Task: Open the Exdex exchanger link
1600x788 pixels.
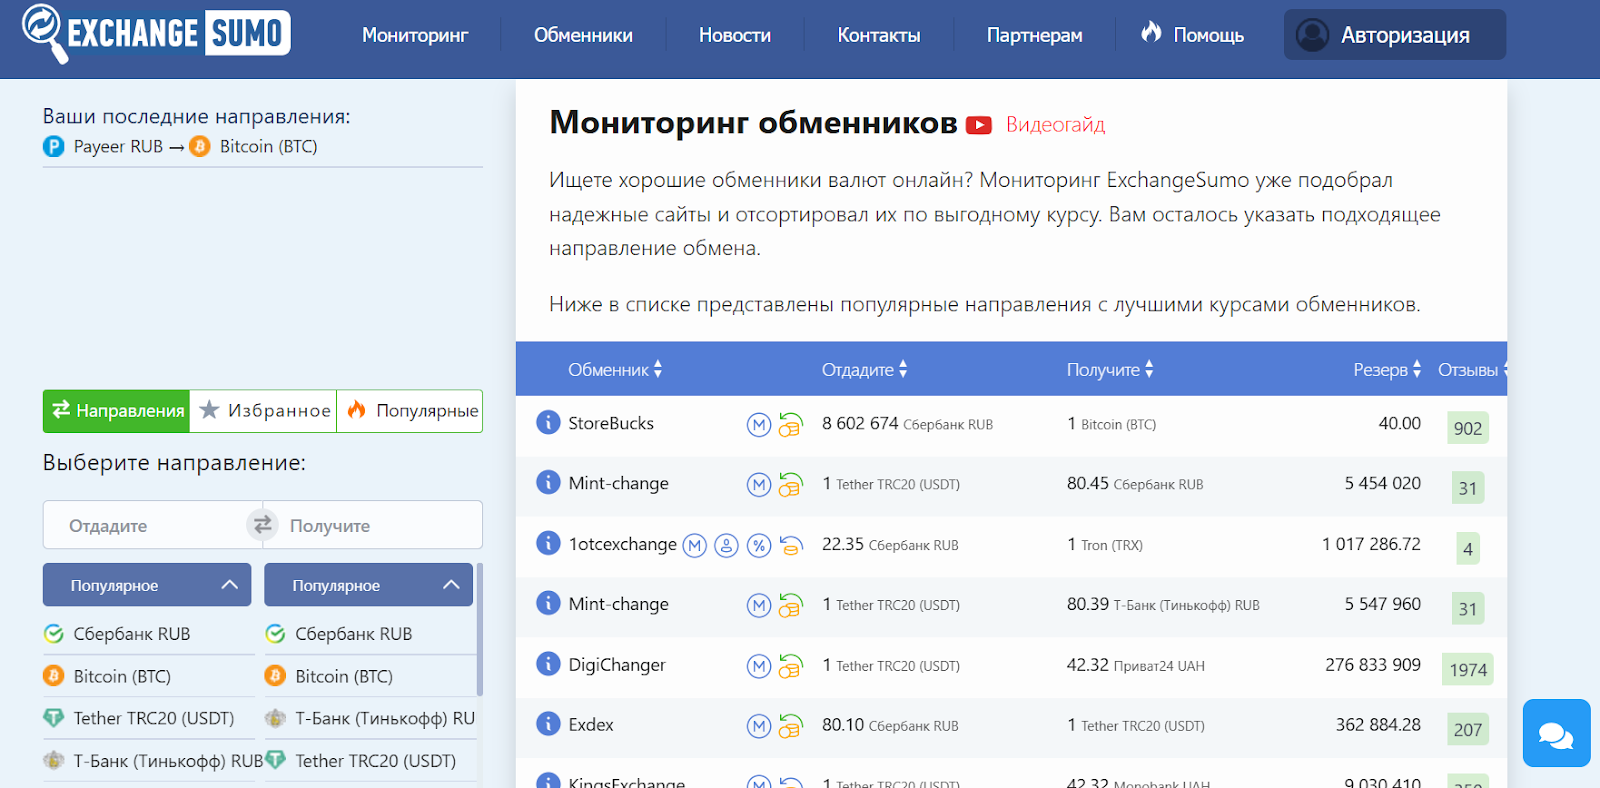Action: click(x=591, y=725)
